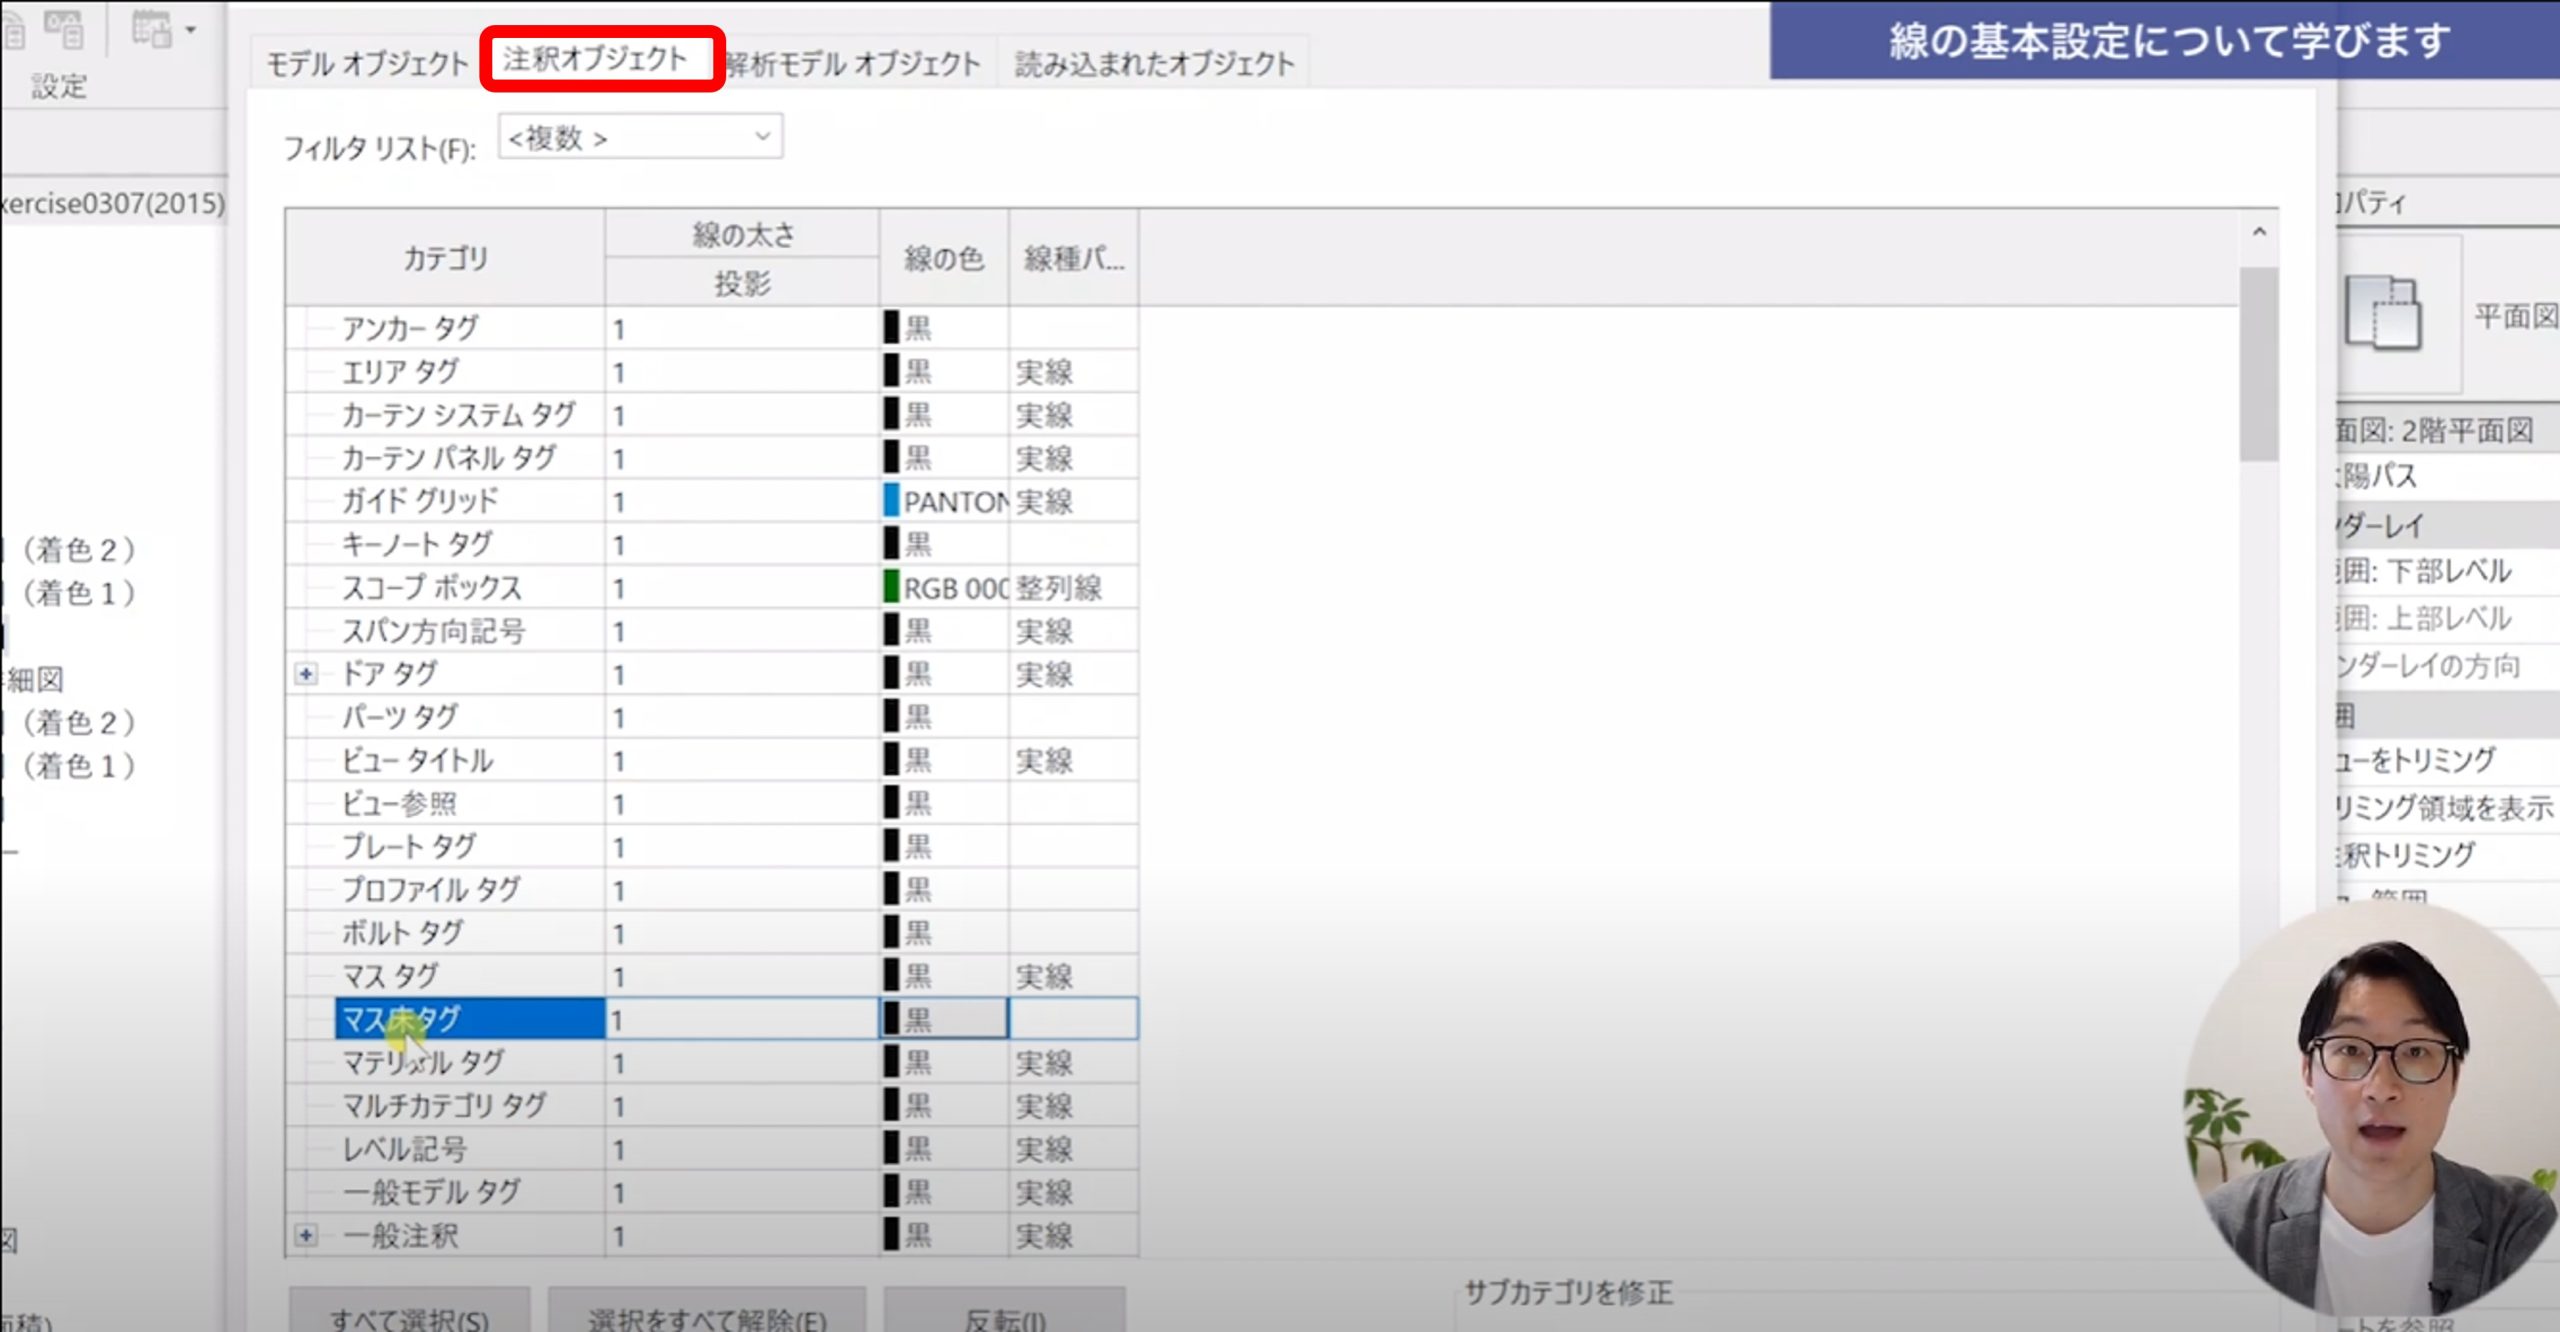Click the blue PANTONE color swatch for ガイド グリッド
Viewport: 2560px width, 1332px height.
[x=891, y=501]
